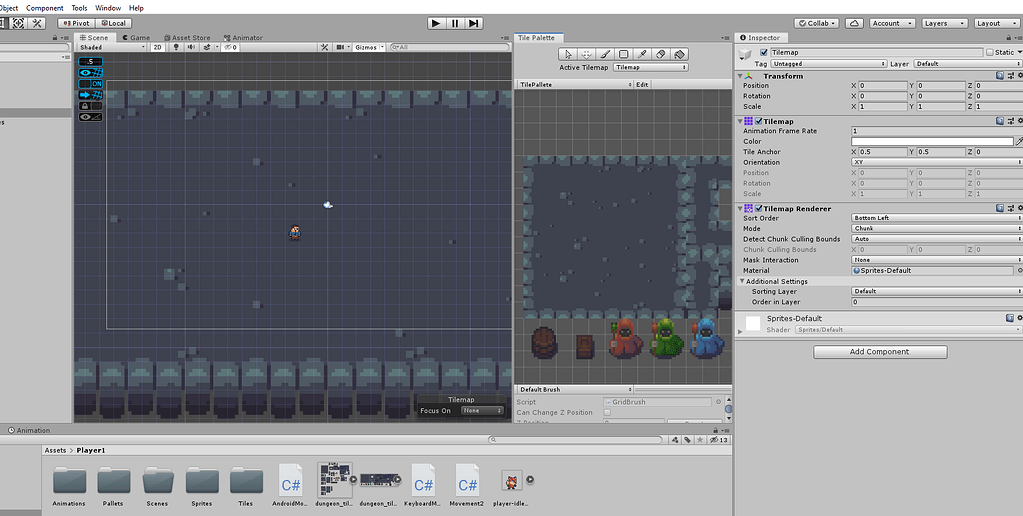Screen dimensions: 1023x516
Task: Pick the flood fill bucket tool
Action: [x=680, y=54]
